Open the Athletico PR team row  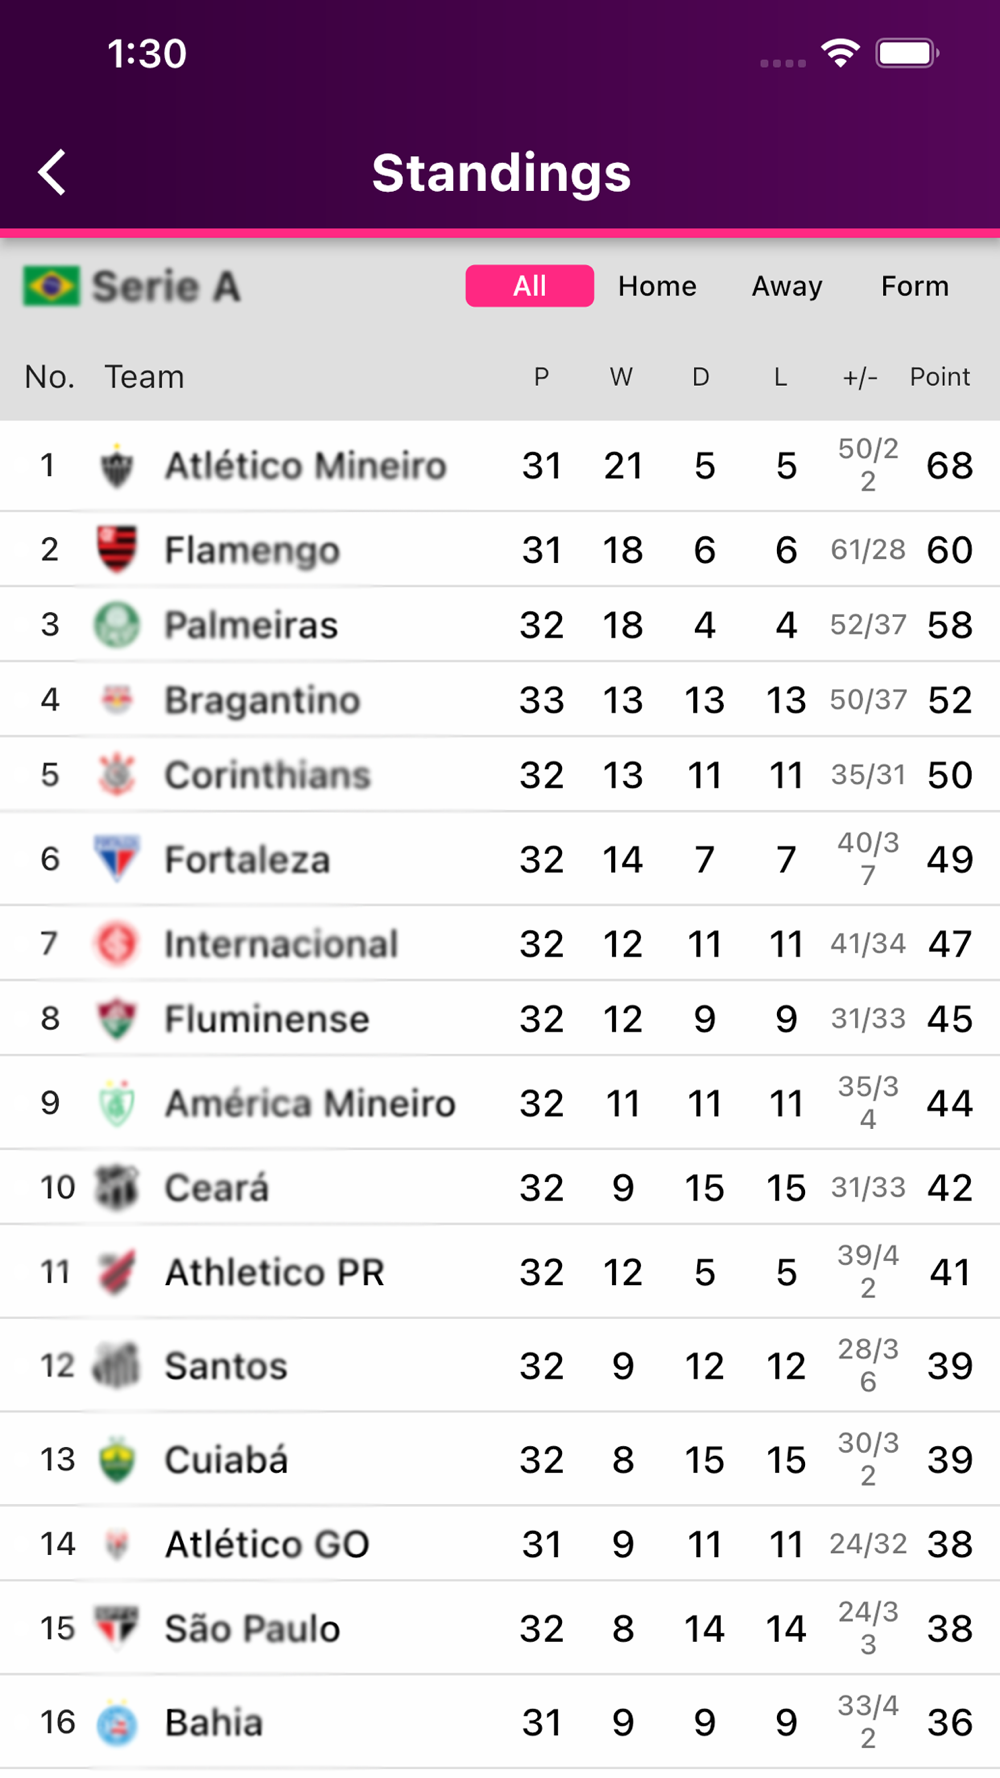500,1272
